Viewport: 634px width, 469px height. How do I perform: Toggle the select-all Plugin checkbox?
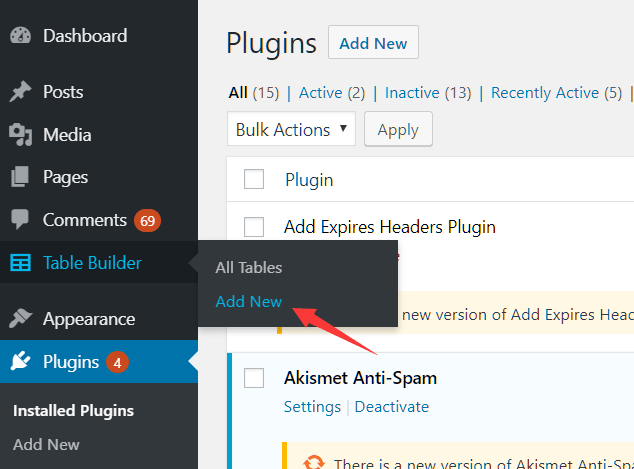pyautogui.click(x=254, y=180)
